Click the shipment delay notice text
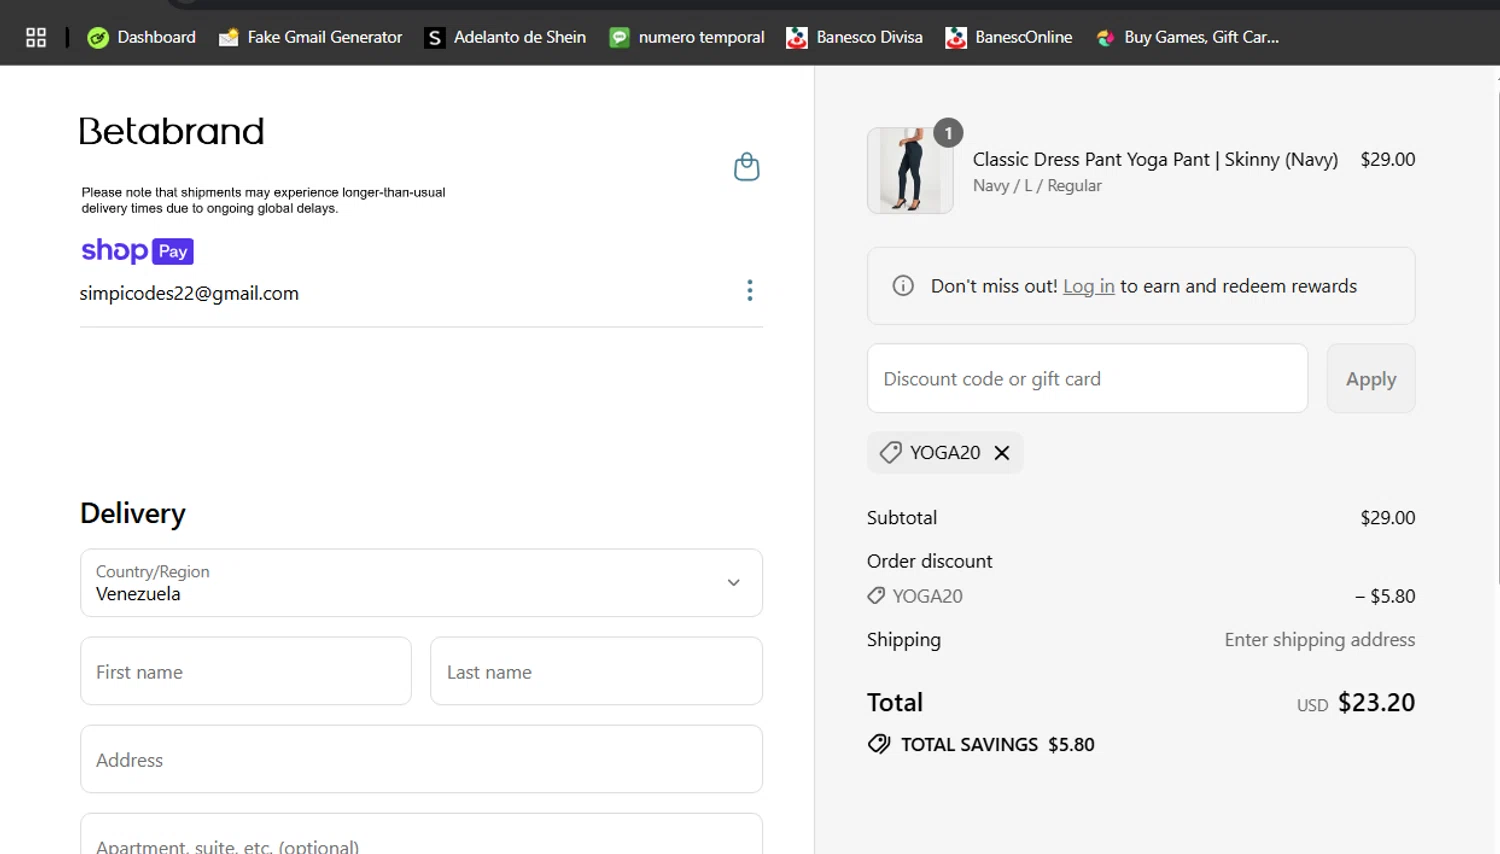Image resolution: width=1500 pixels, height=854 pixels. pos(263,200)
